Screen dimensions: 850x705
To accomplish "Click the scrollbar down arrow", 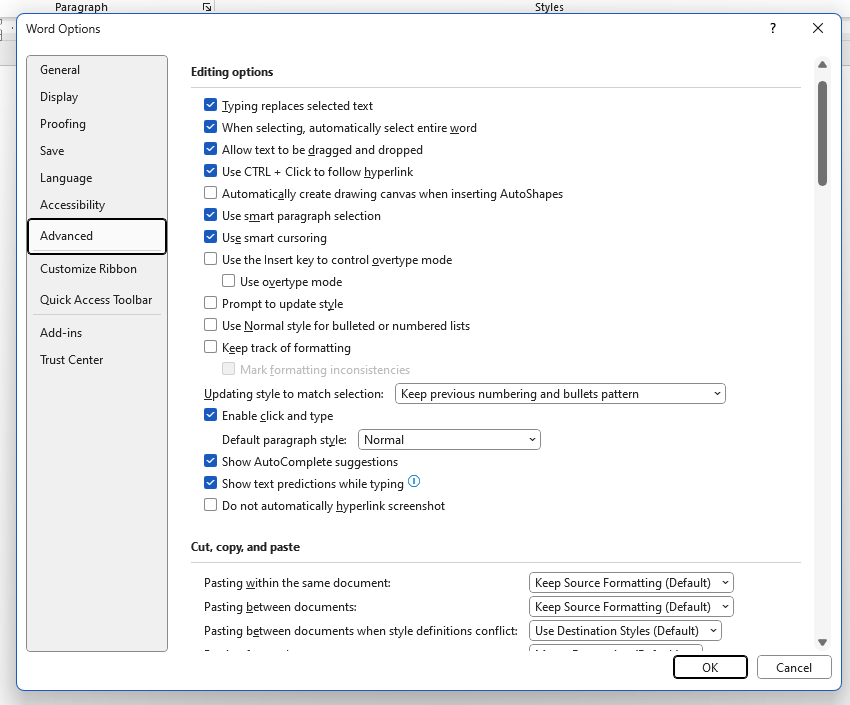I will coord(822,642).
